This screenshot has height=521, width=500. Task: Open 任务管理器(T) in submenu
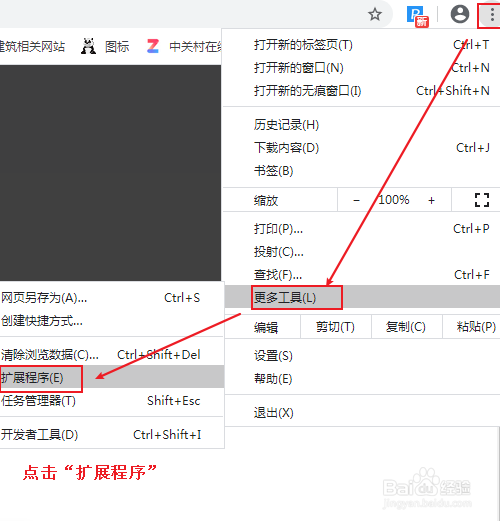[x=112, y=400]
